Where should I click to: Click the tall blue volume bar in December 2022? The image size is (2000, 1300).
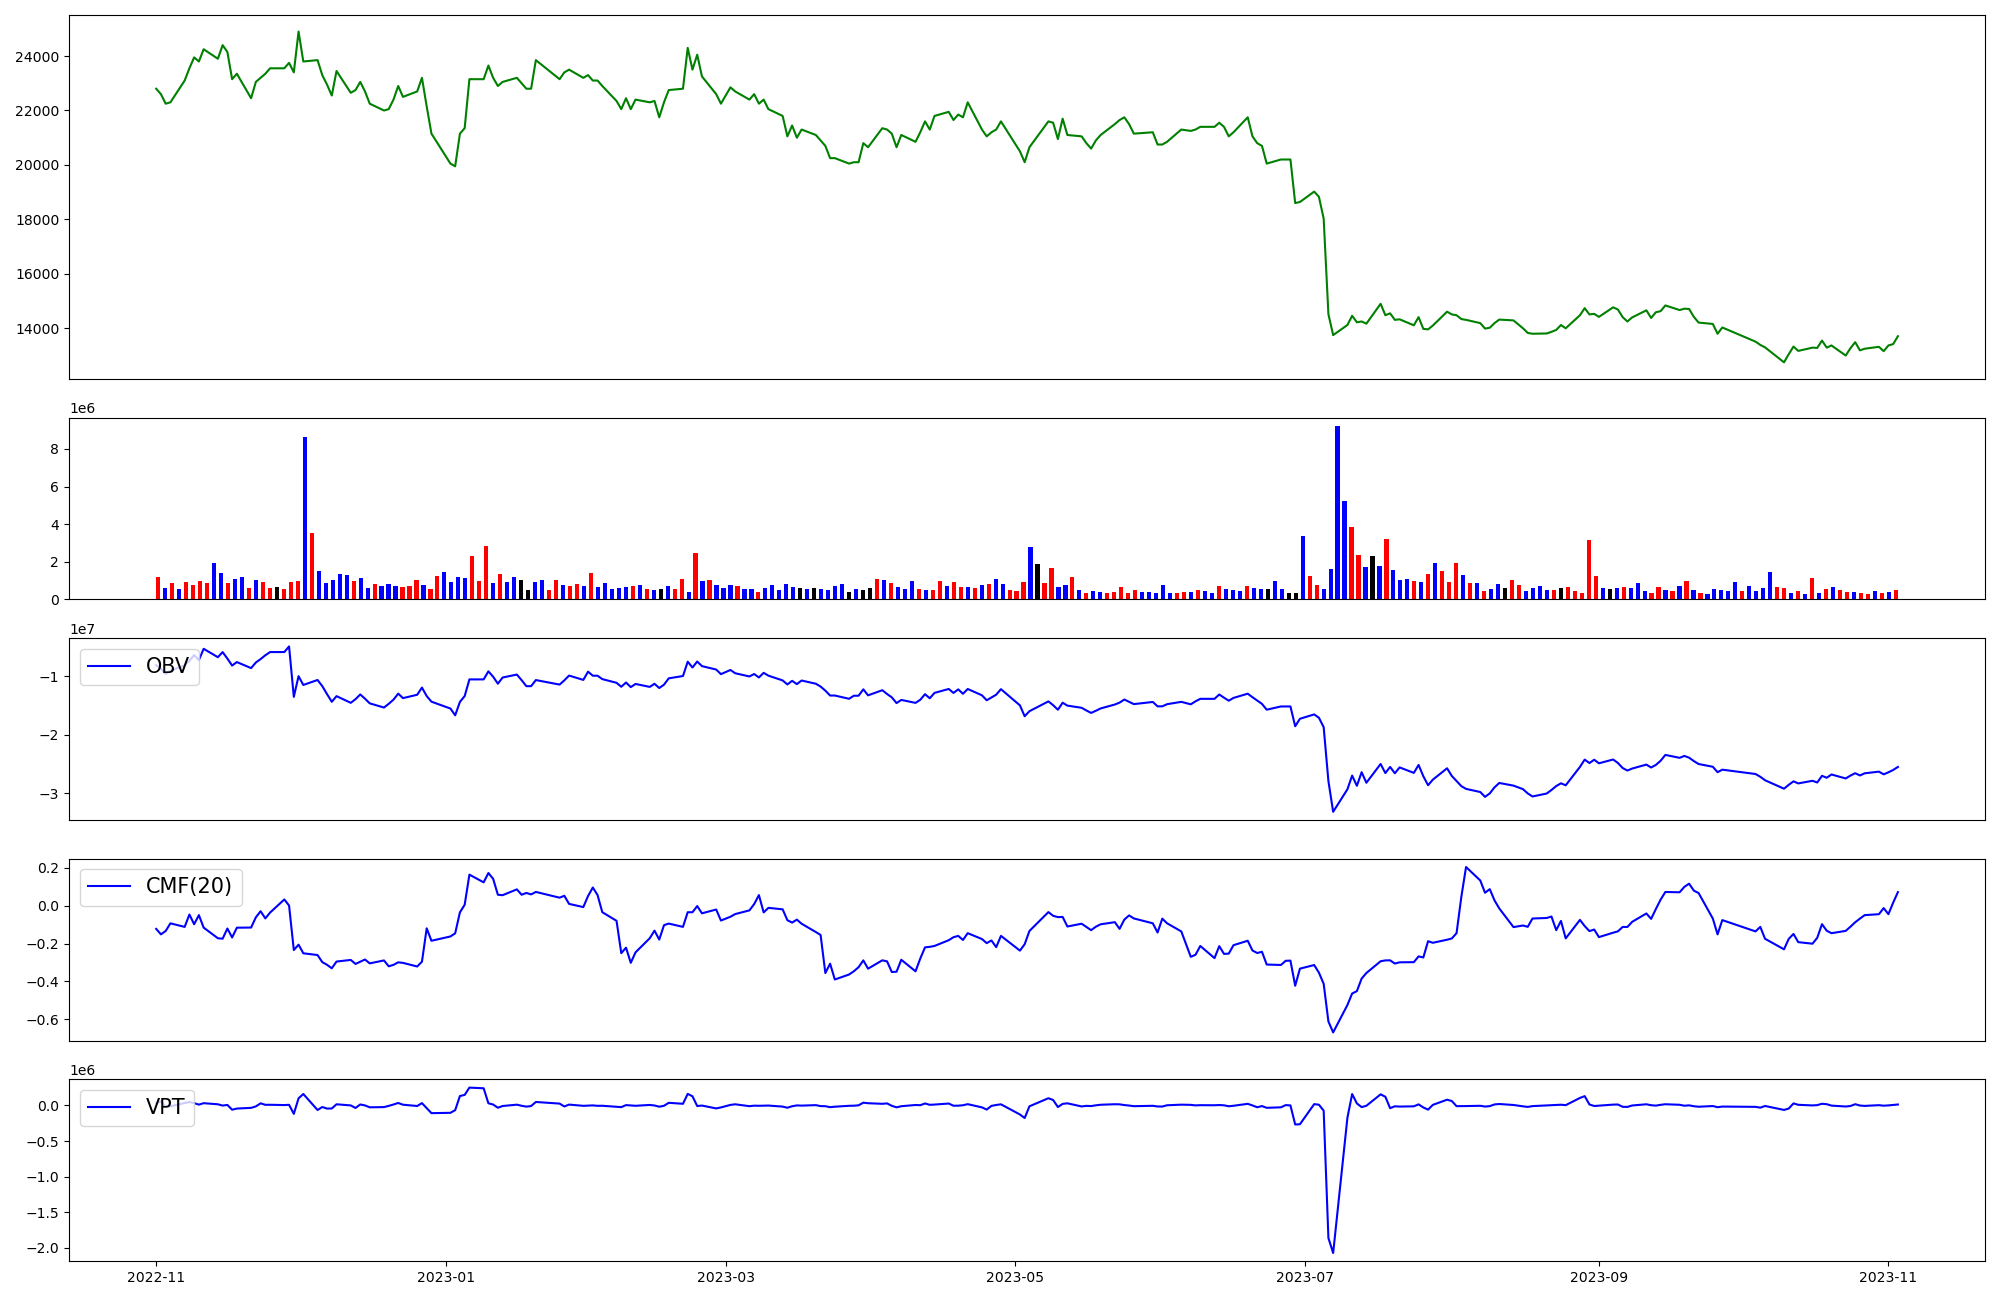[x=305, y=518]
